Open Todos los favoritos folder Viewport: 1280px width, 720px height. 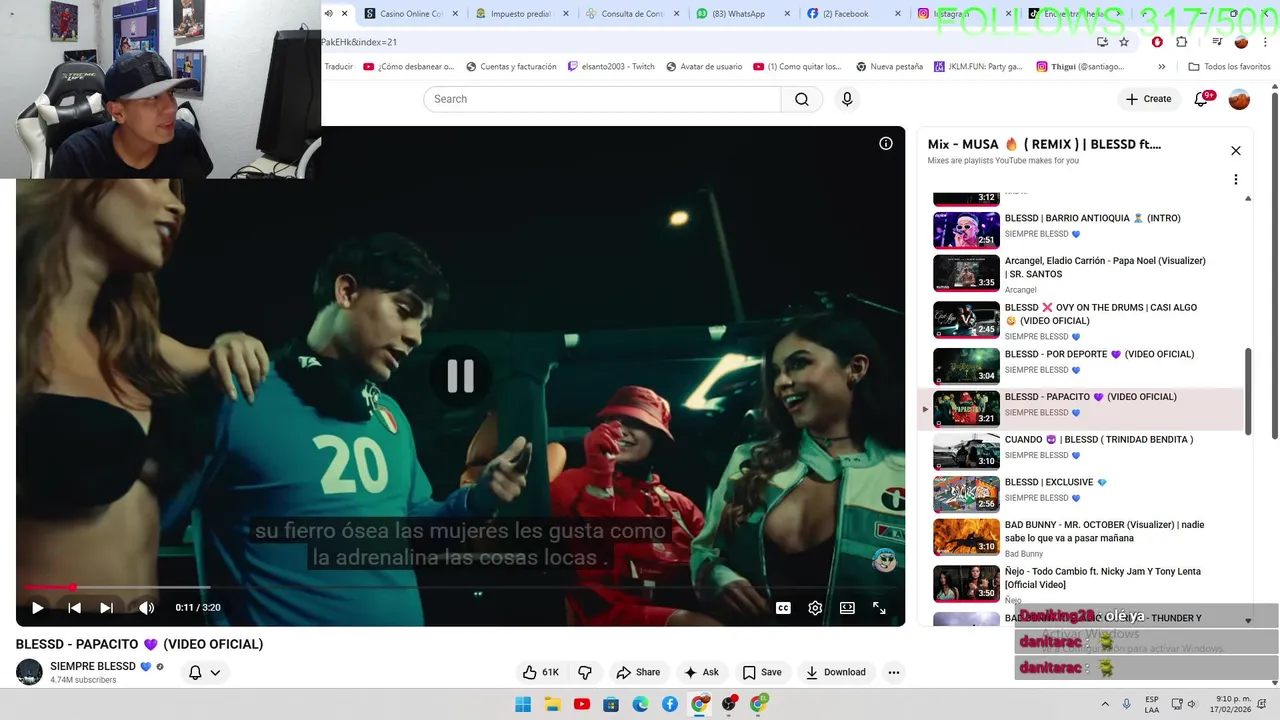1229,67
